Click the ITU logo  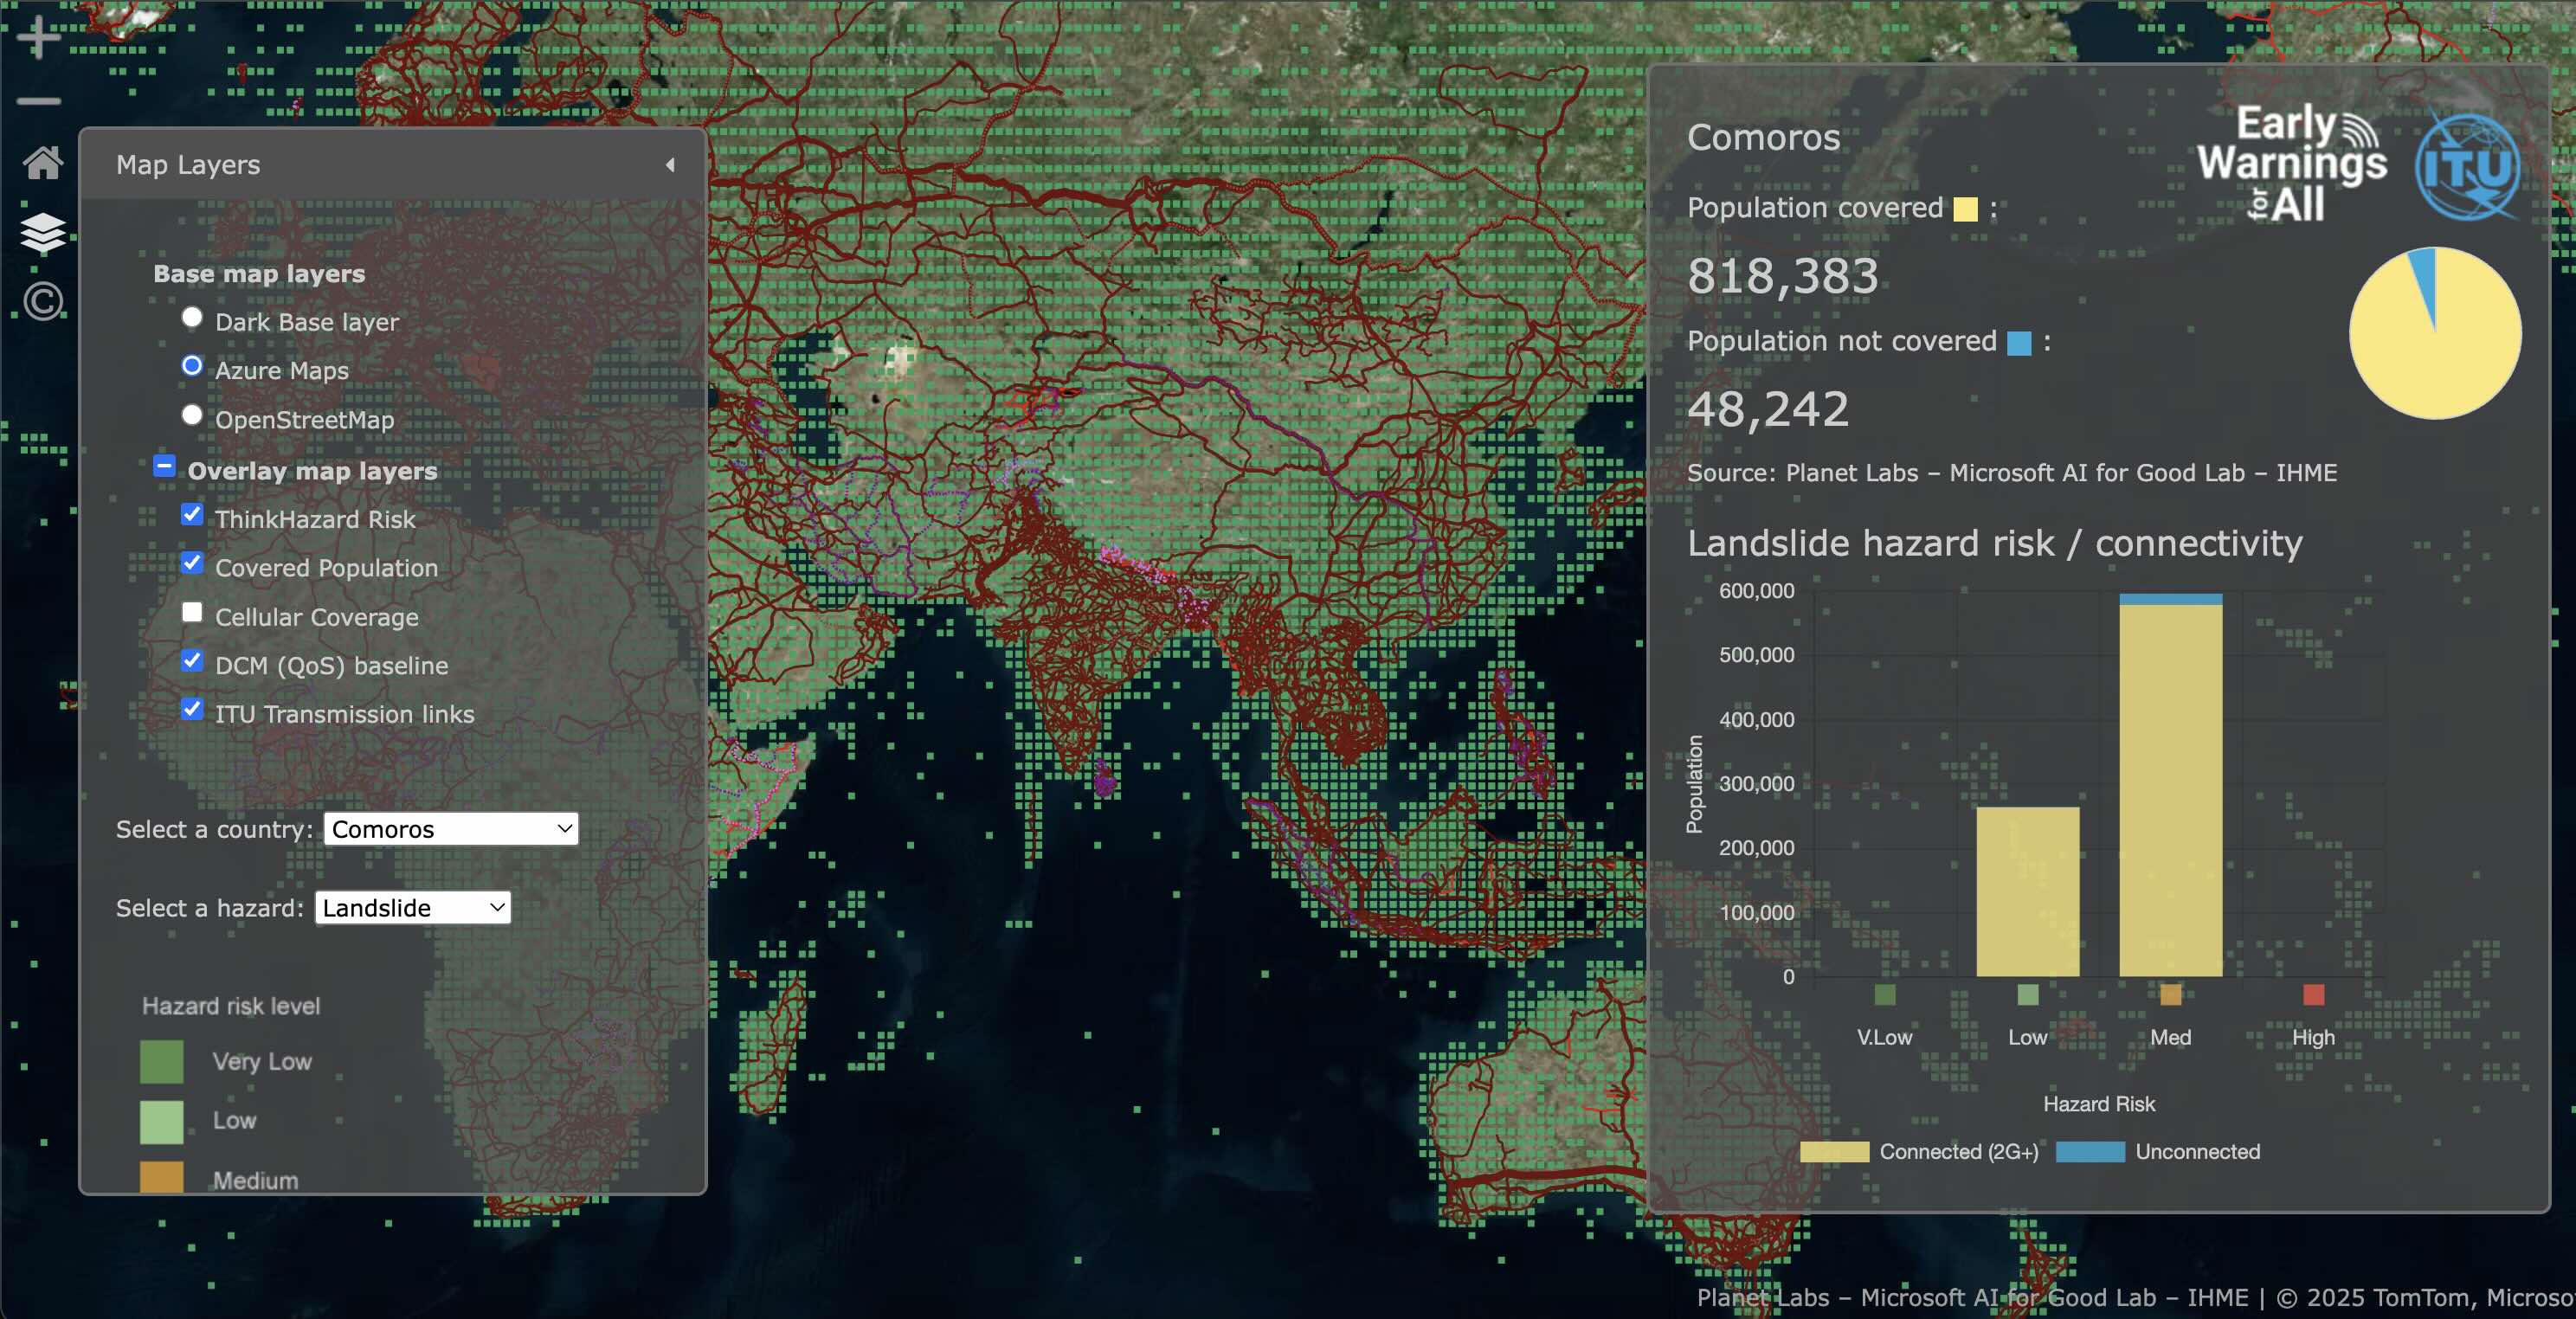tap(2466, 167)
